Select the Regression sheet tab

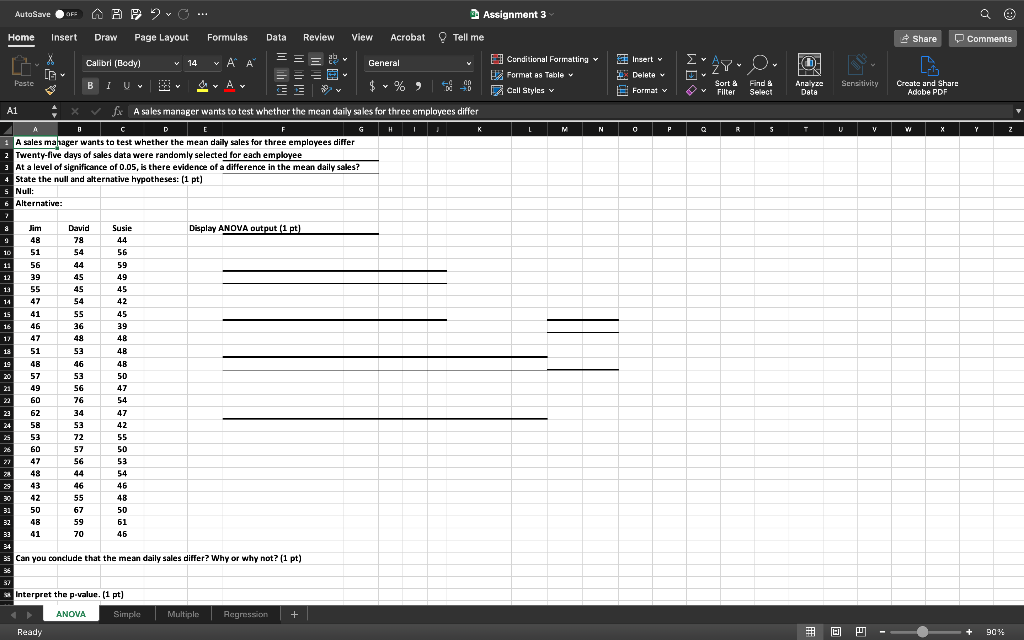[245, 614]
